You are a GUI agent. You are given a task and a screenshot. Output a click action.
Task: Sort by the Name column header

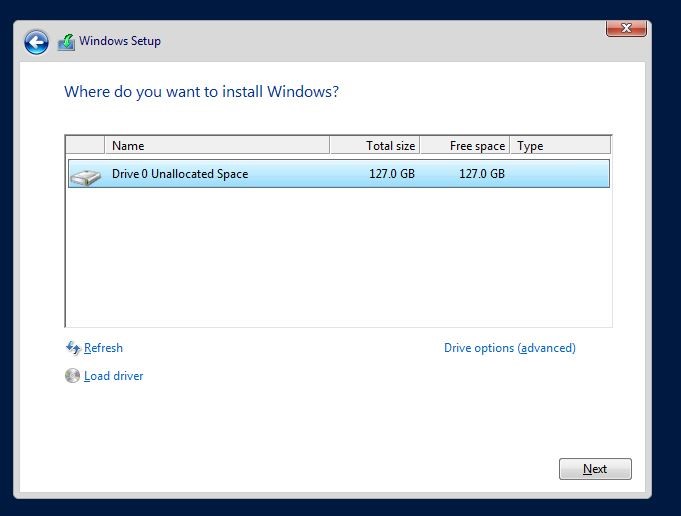click(x=217, y=146)
